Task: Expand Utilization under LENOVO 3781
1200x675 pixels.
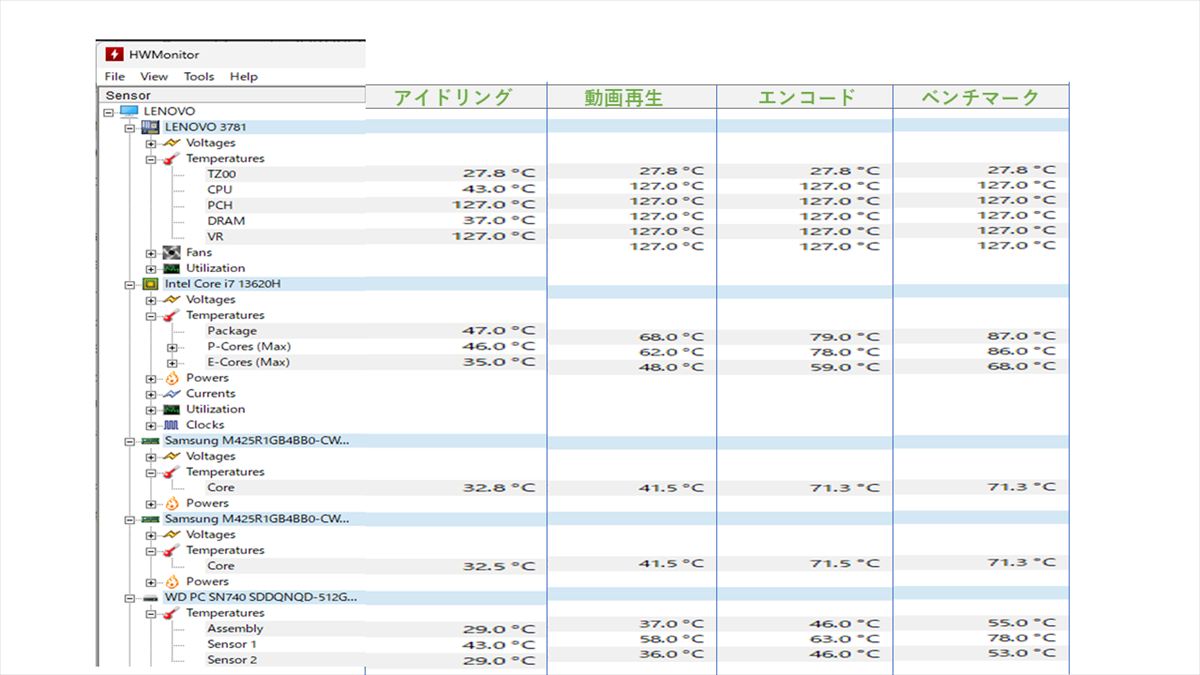Action: point(151,268)
